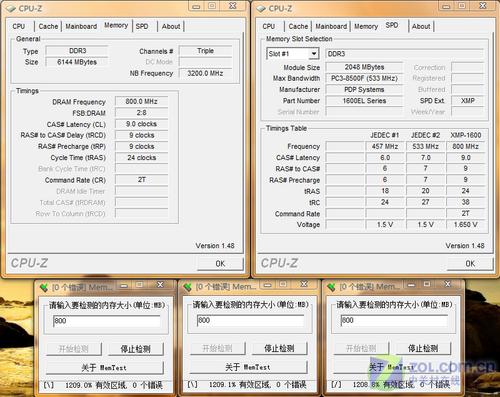Viewport: 500px width, 397px height.
Task: Select the Memory tab in left CPU-Z window
Action: pyautogui.click(x=116, y=25)
